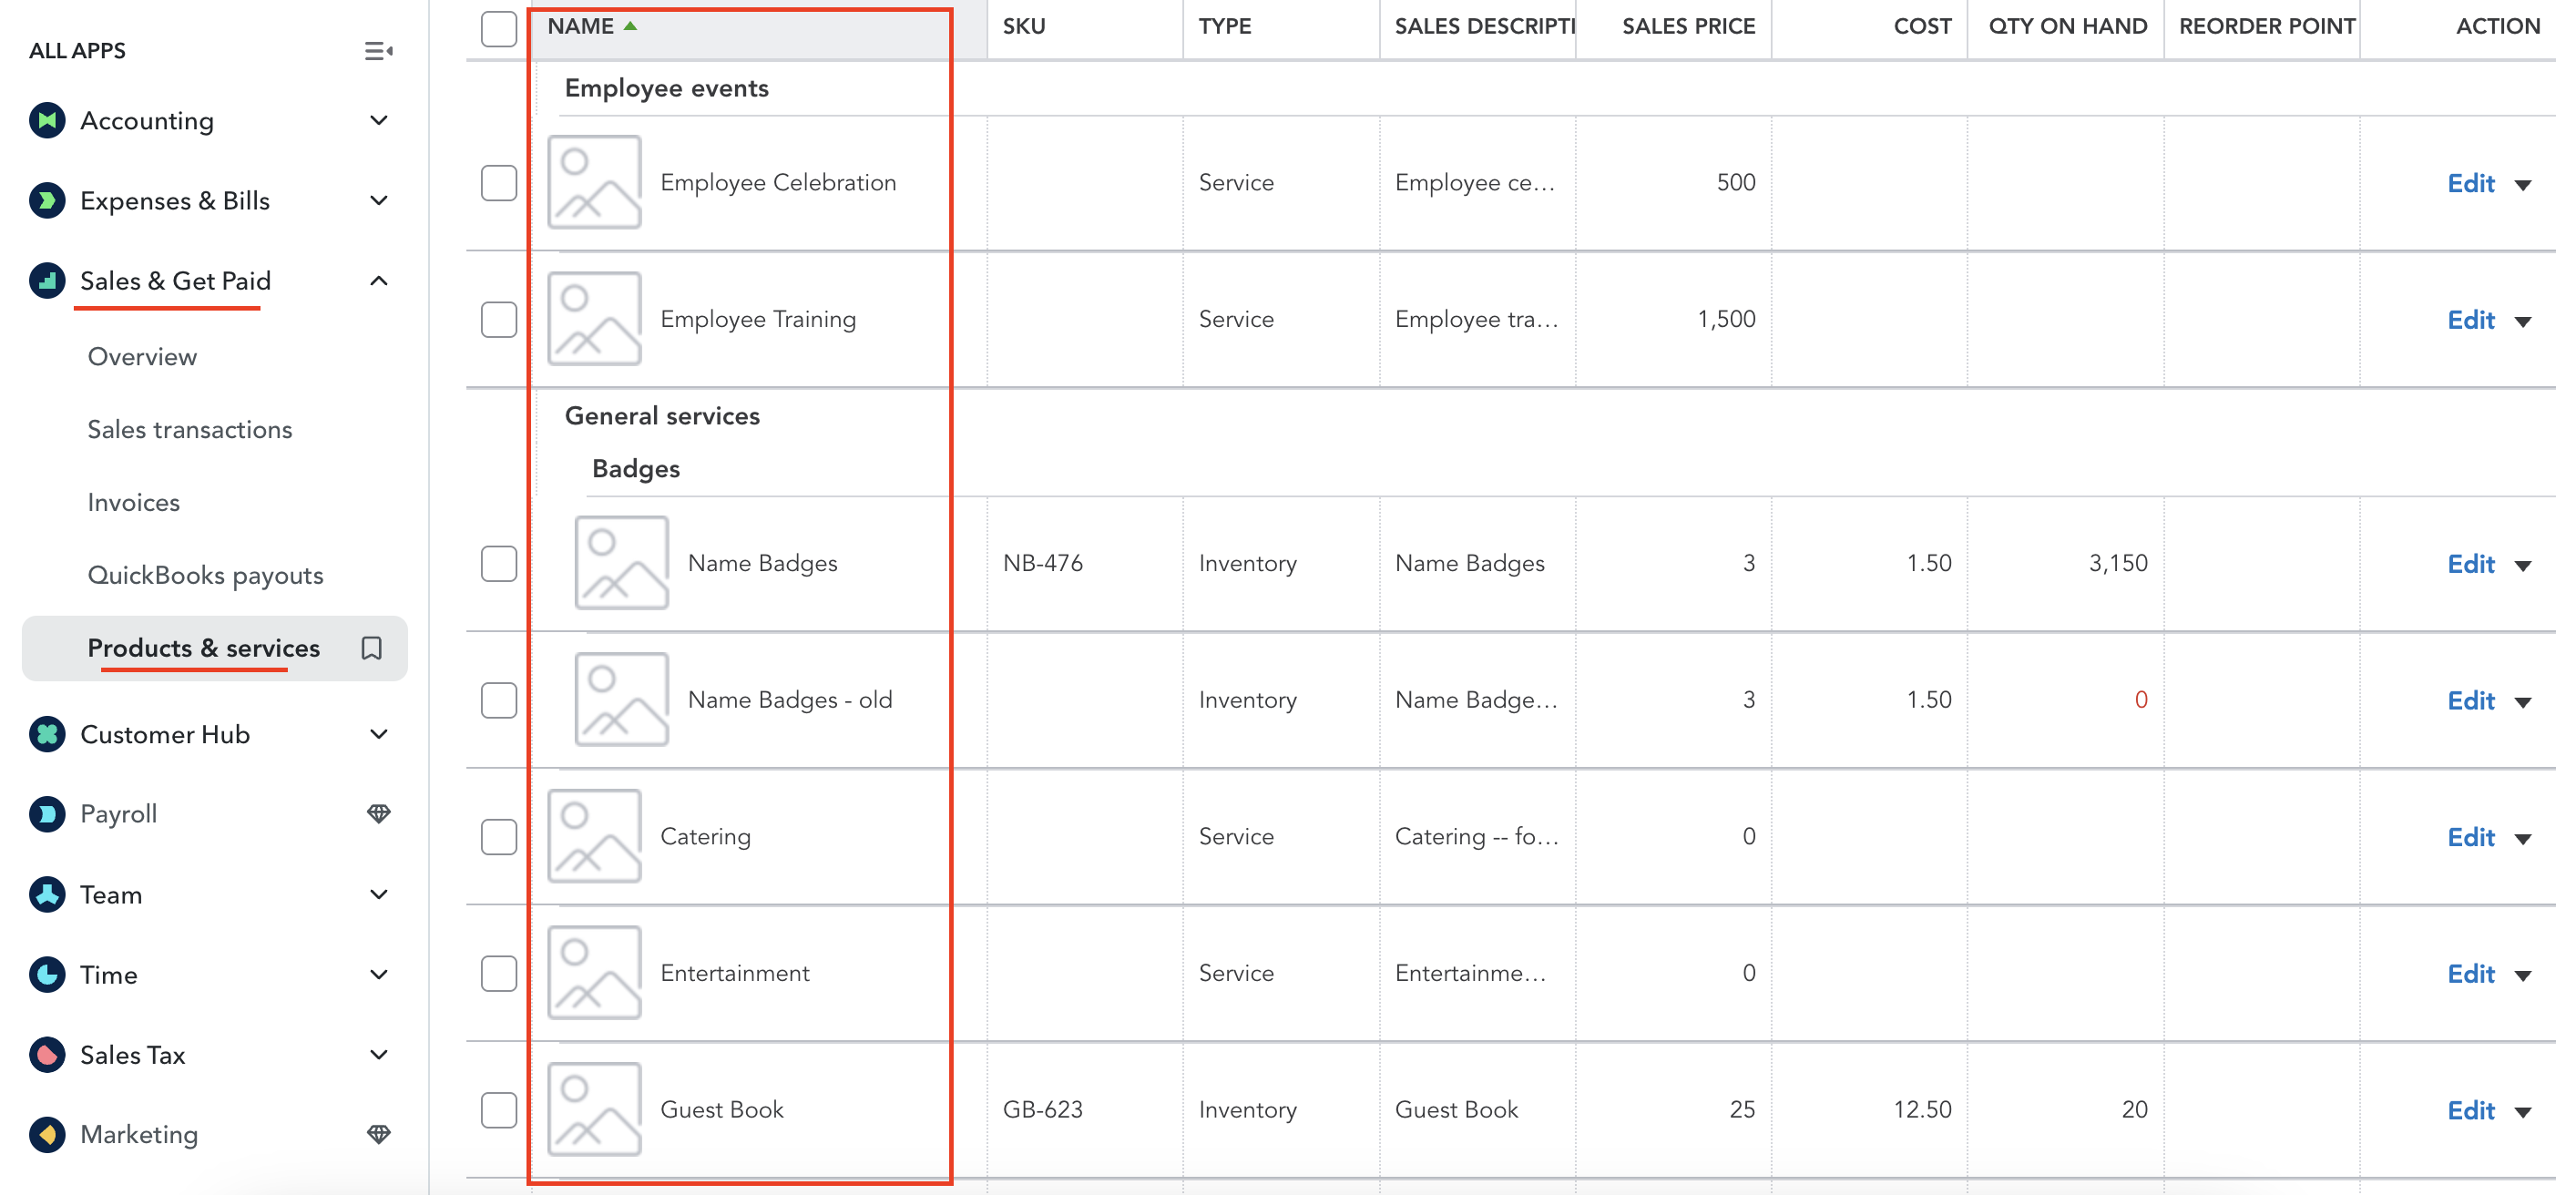This screenshot has height=1195, width=2576.
Task: Collapse the ALL APPS sidebar menu icon
Action: tap(378, 51)
